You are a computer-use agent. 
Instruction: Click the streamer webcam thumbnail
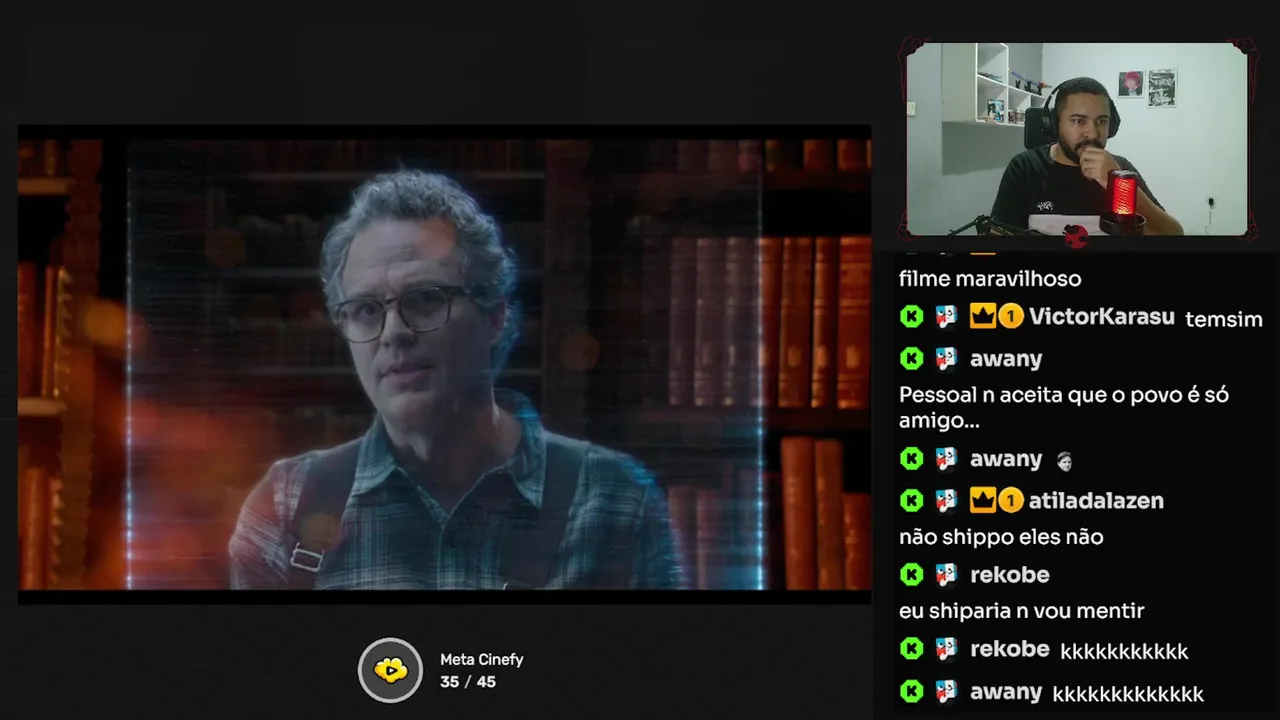pyautogui.click(x=1077, y=139)
